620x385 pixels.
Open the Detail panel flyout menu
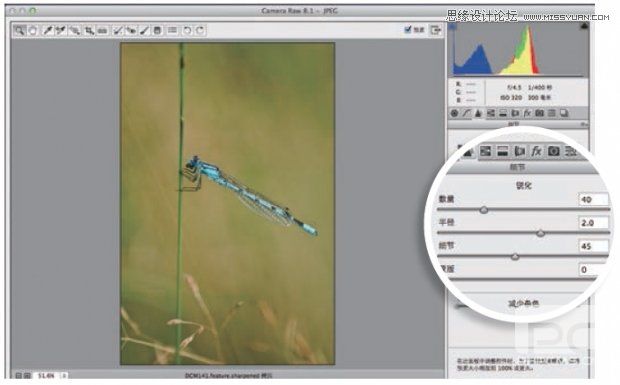(585, 125)
